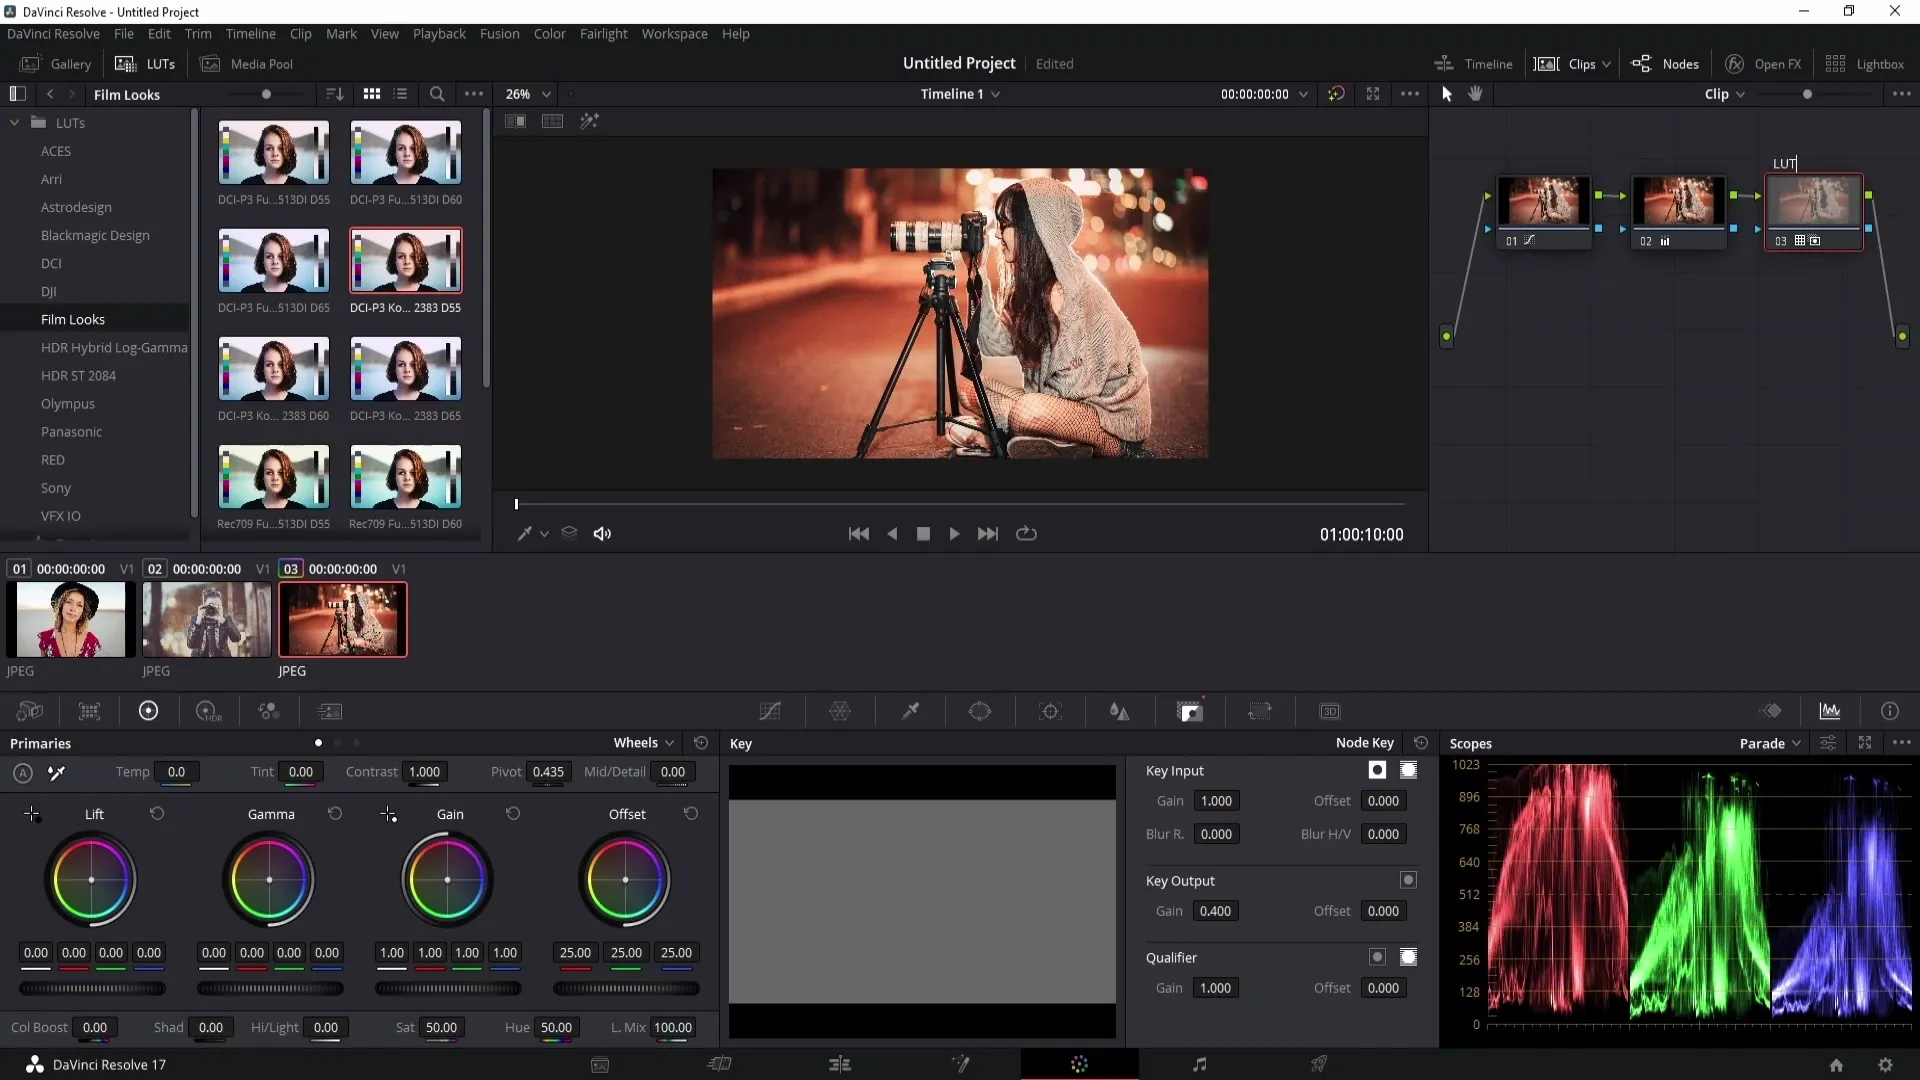The height and width of the screenshot is (1080, 1920).
Task: Toggle the LUT browser sidebar panel
Action: (17, 94)
